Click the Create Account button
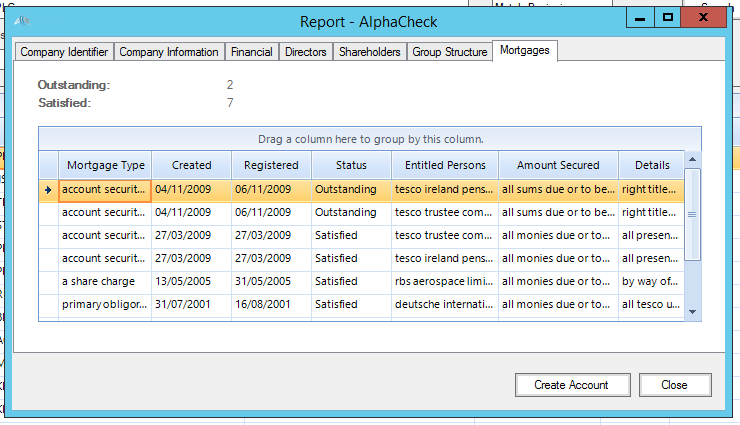The image size is (740, 425). pos(572,385)
